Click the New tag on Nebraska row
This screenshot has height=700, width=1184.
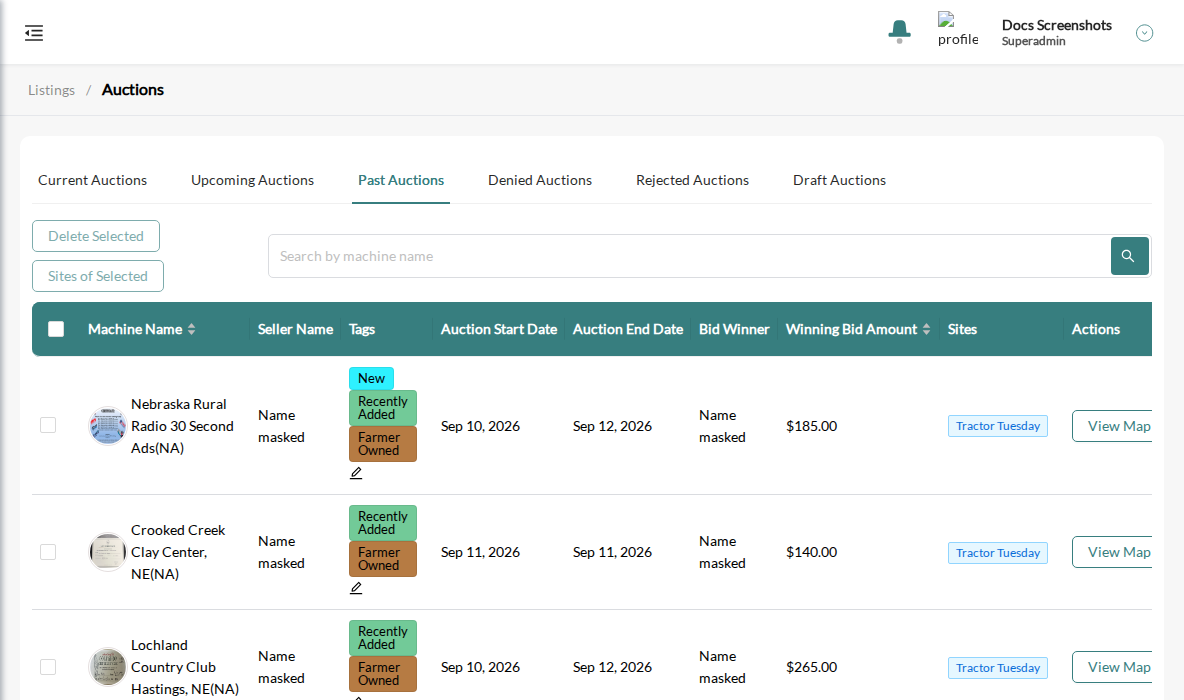(x=371, y=378)
